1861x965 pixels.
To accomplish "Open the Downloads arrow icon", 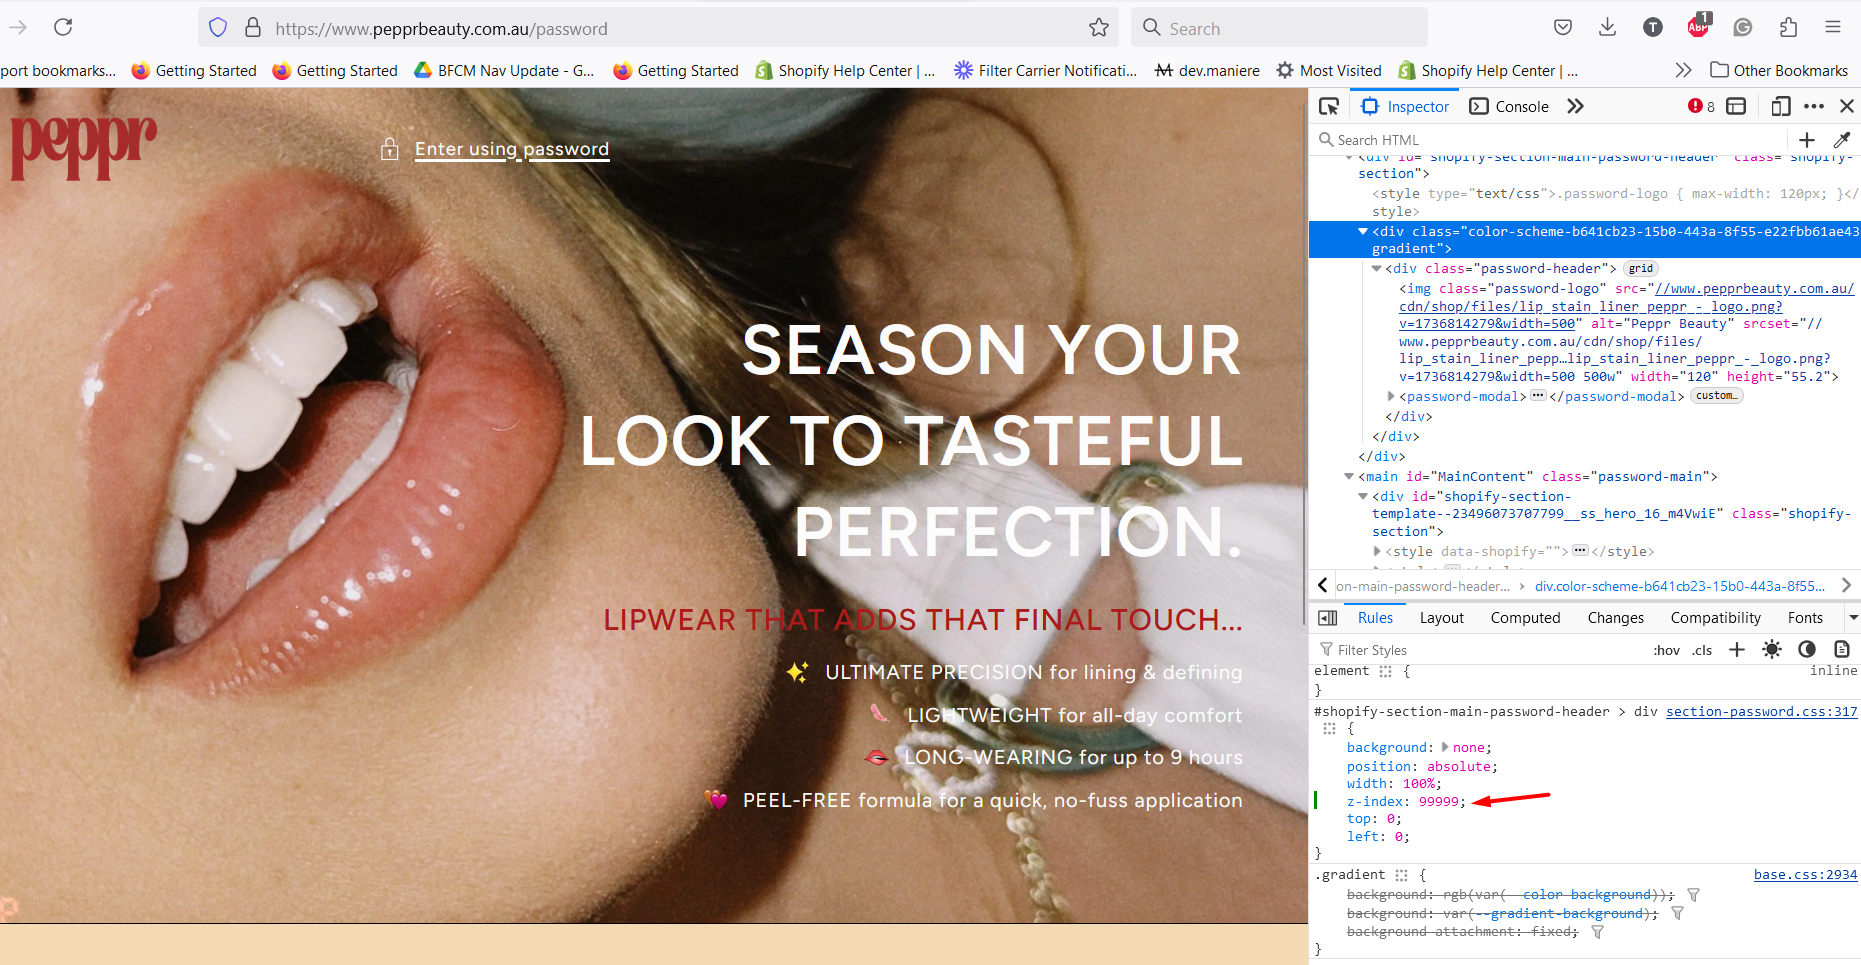I will [1608, 27].
